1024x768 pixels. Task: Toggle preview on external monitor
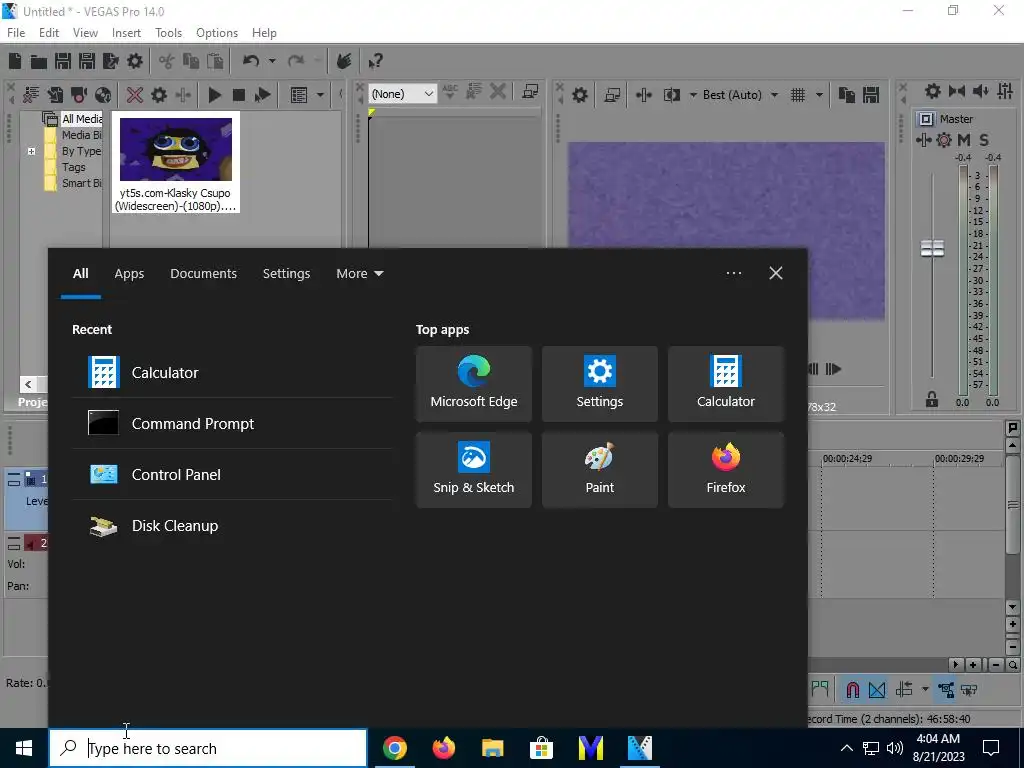[x=612, y=95]
